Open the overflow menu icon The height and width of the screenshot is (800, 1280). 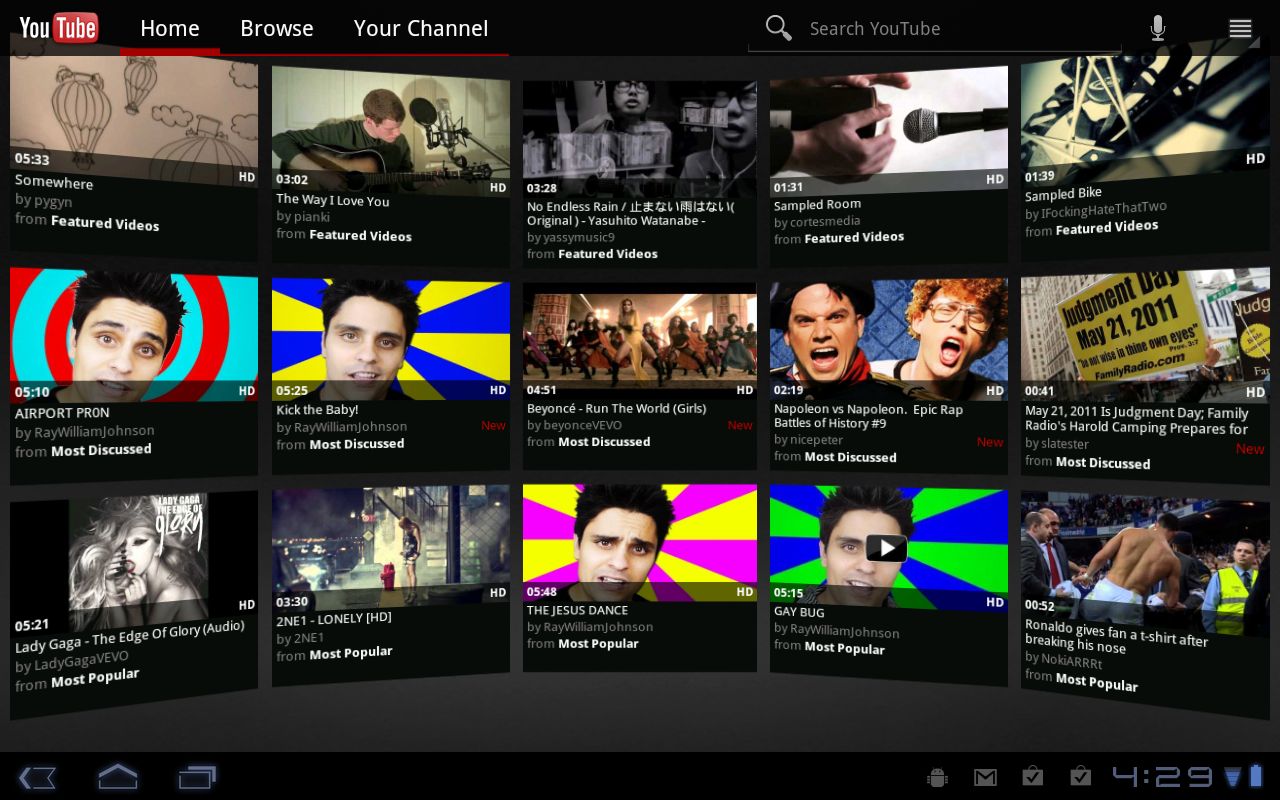1240,29
